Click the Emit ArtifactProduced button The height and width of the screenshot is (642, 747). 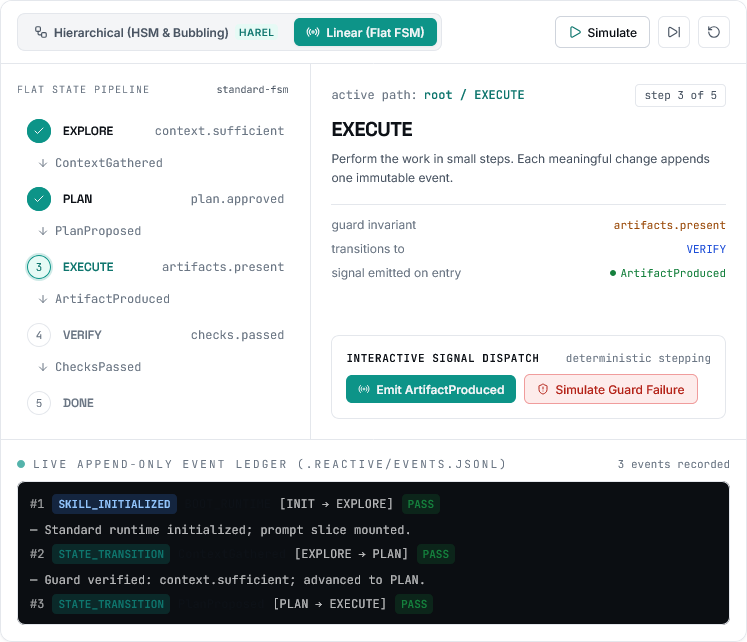(431, 390)
